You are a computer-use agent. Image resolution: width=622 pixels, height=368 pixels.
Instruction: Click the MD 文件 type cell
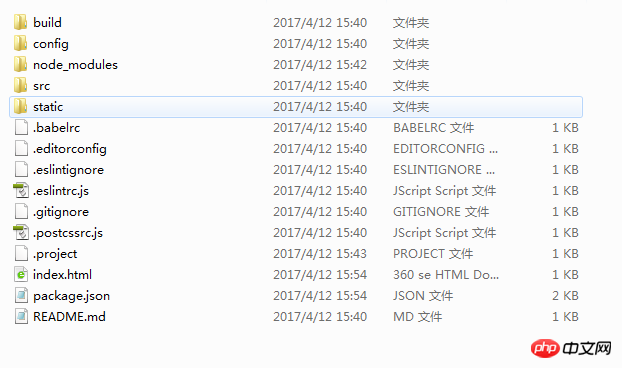[x=417, y=316]
